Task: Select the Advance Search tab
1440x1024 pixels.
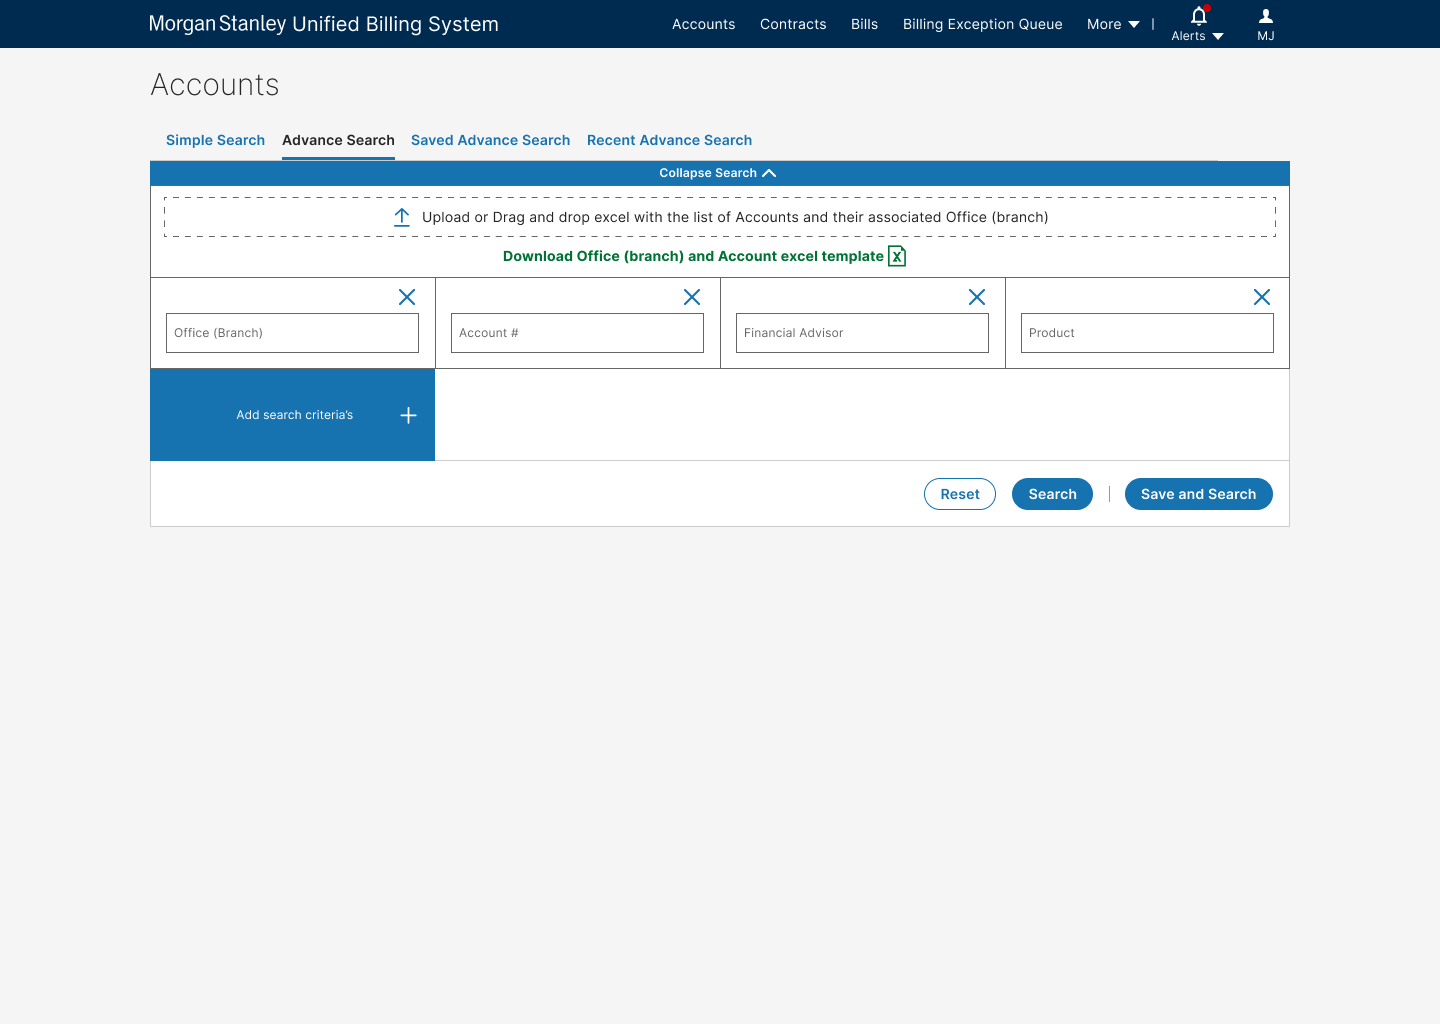Action: click(x=338, y=140)
